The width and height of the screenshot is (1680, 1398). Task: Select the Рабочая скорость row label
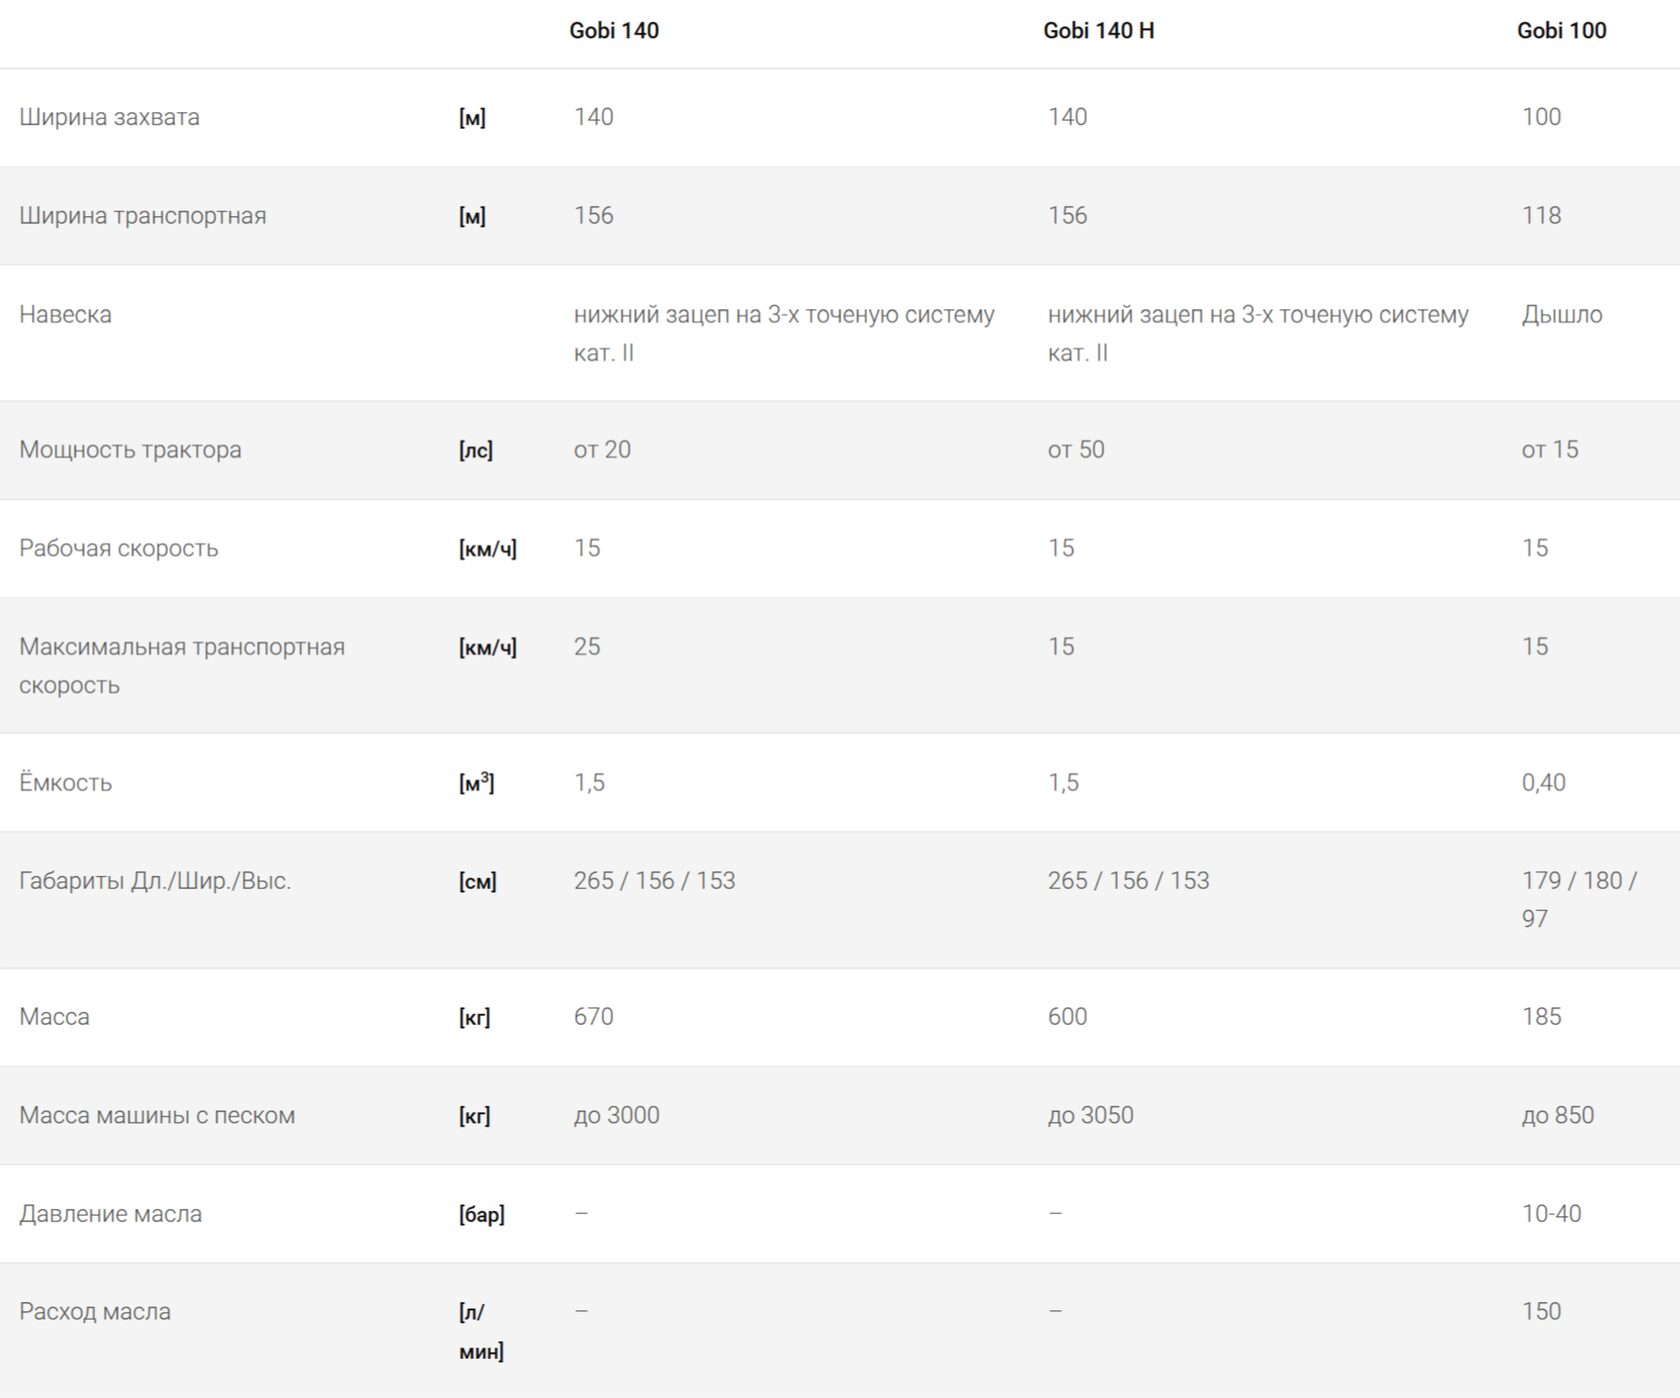click(x=118, y=548)
